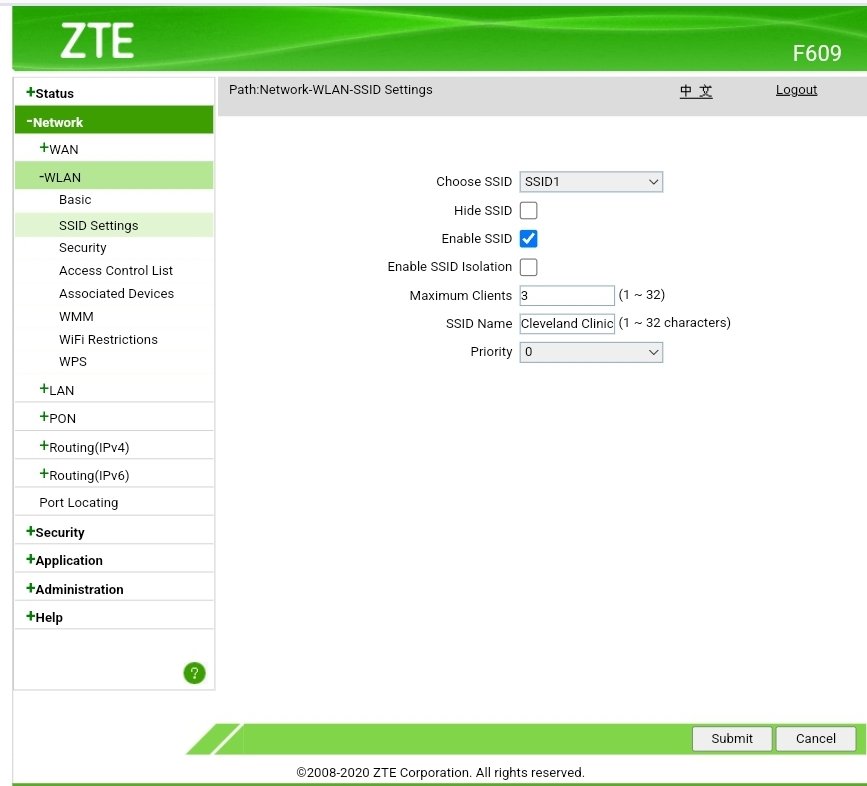Click the Choose SSID label

(474, 181)
